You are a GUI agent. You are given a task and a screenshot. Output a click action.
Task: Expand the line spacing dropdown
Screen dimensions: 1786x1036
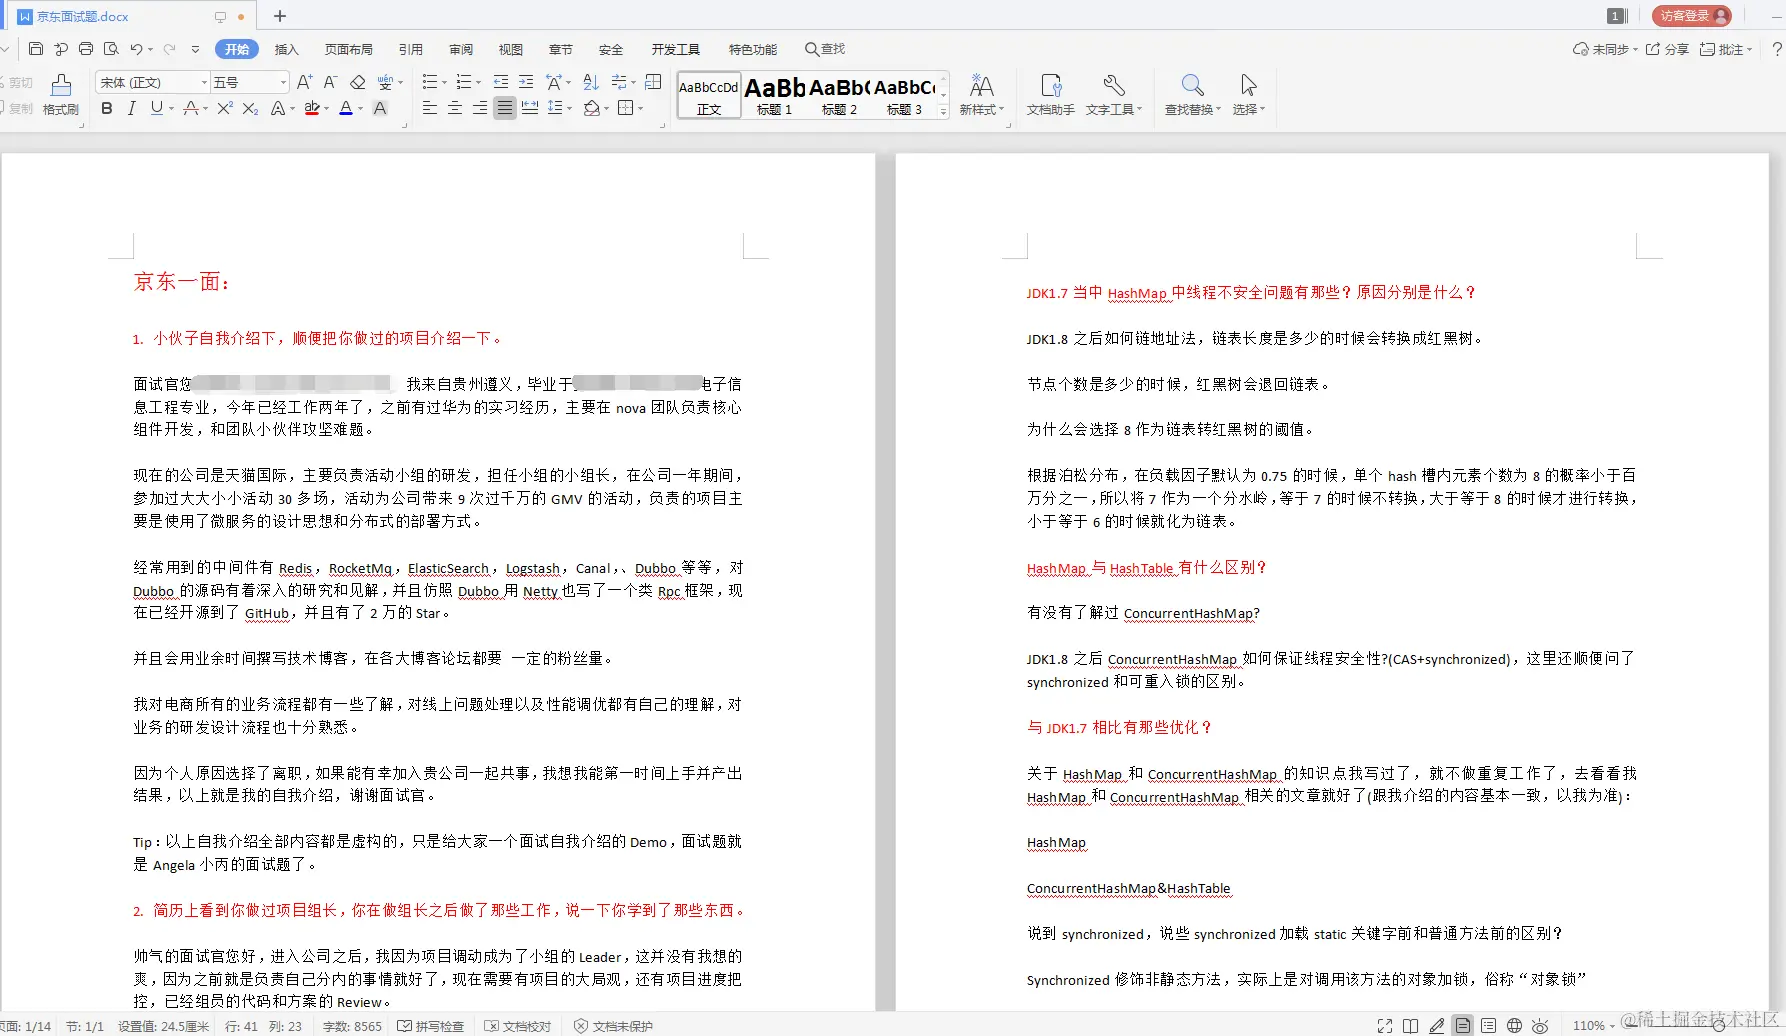click(x=568, y=109)
